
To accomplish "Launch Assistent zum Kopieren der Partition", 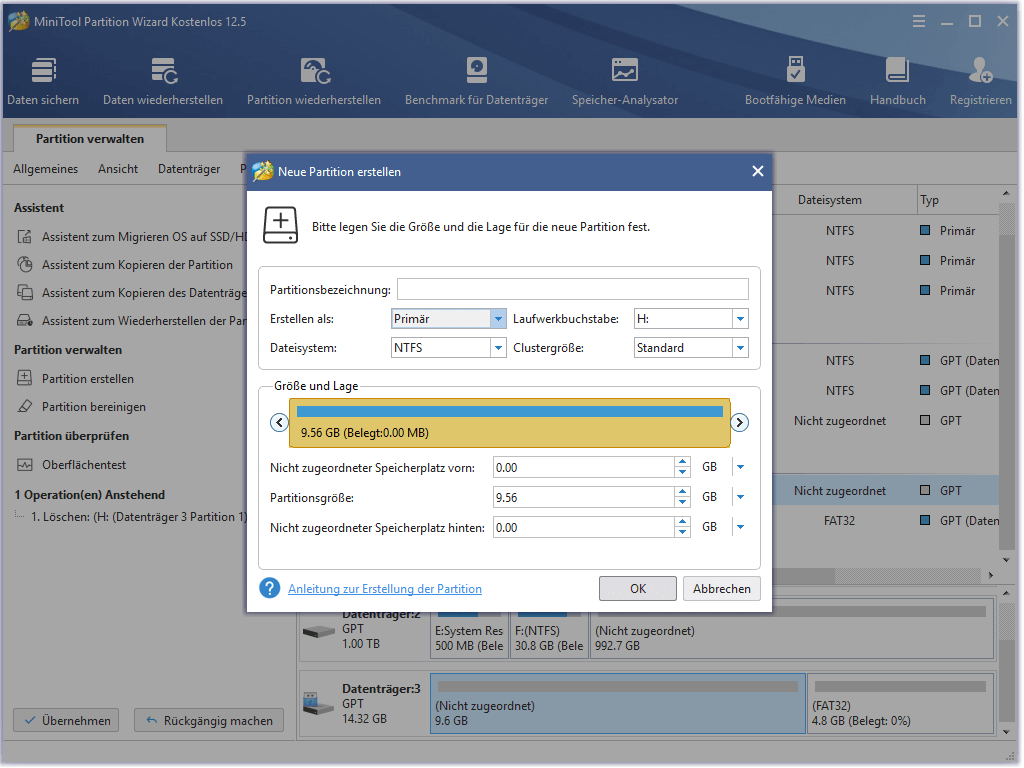I will (x=125, y=265).
